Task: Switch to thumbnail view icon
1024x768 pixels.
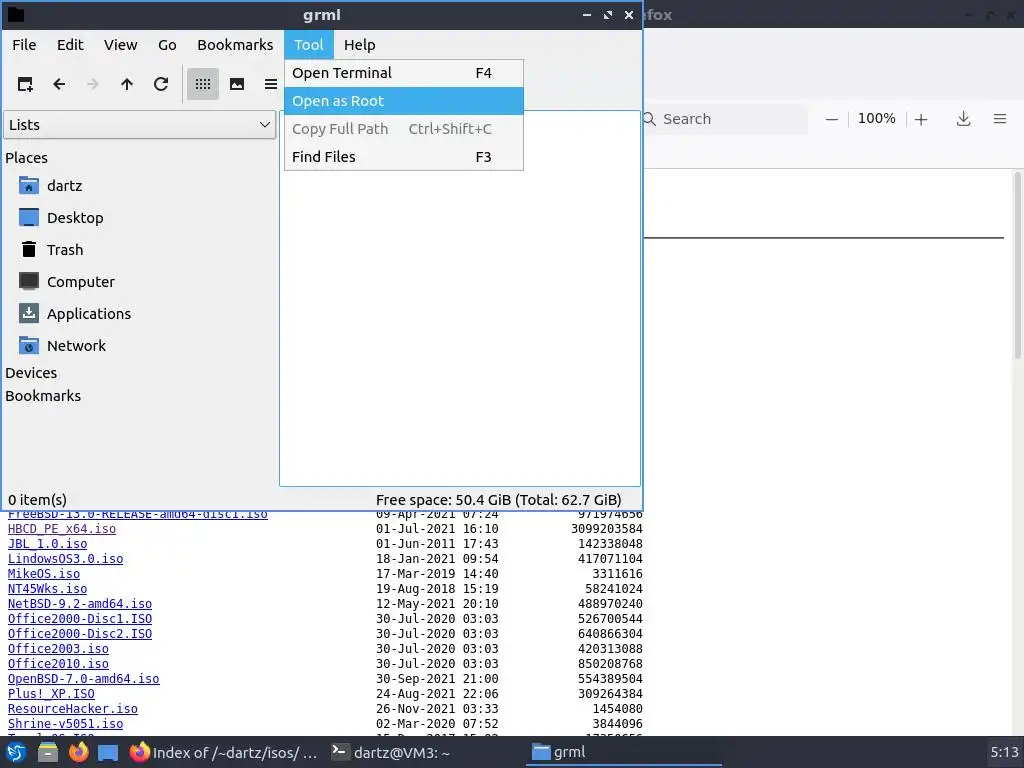Action: click(x=237, y=84)
